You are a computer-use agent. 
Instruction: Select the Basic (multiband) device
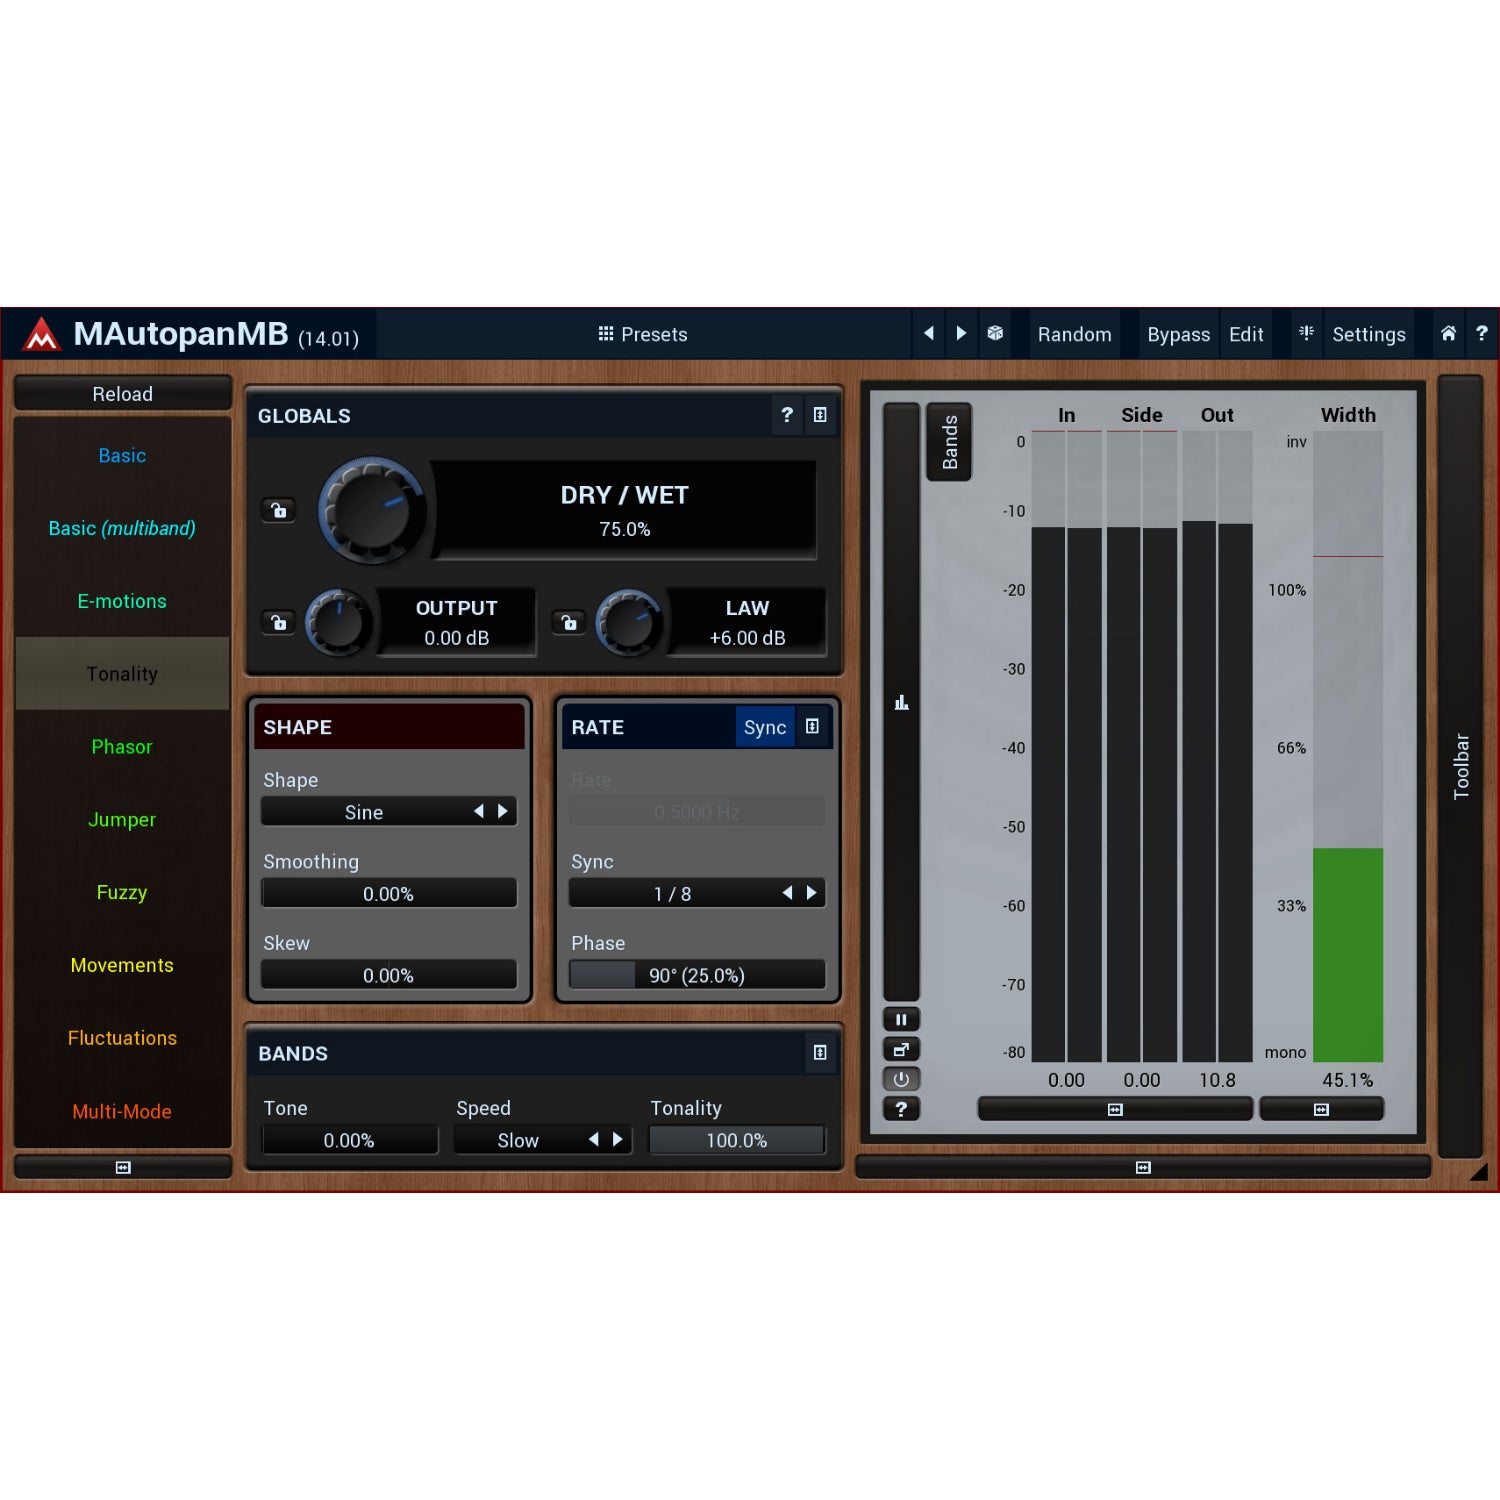click(122, 528)
